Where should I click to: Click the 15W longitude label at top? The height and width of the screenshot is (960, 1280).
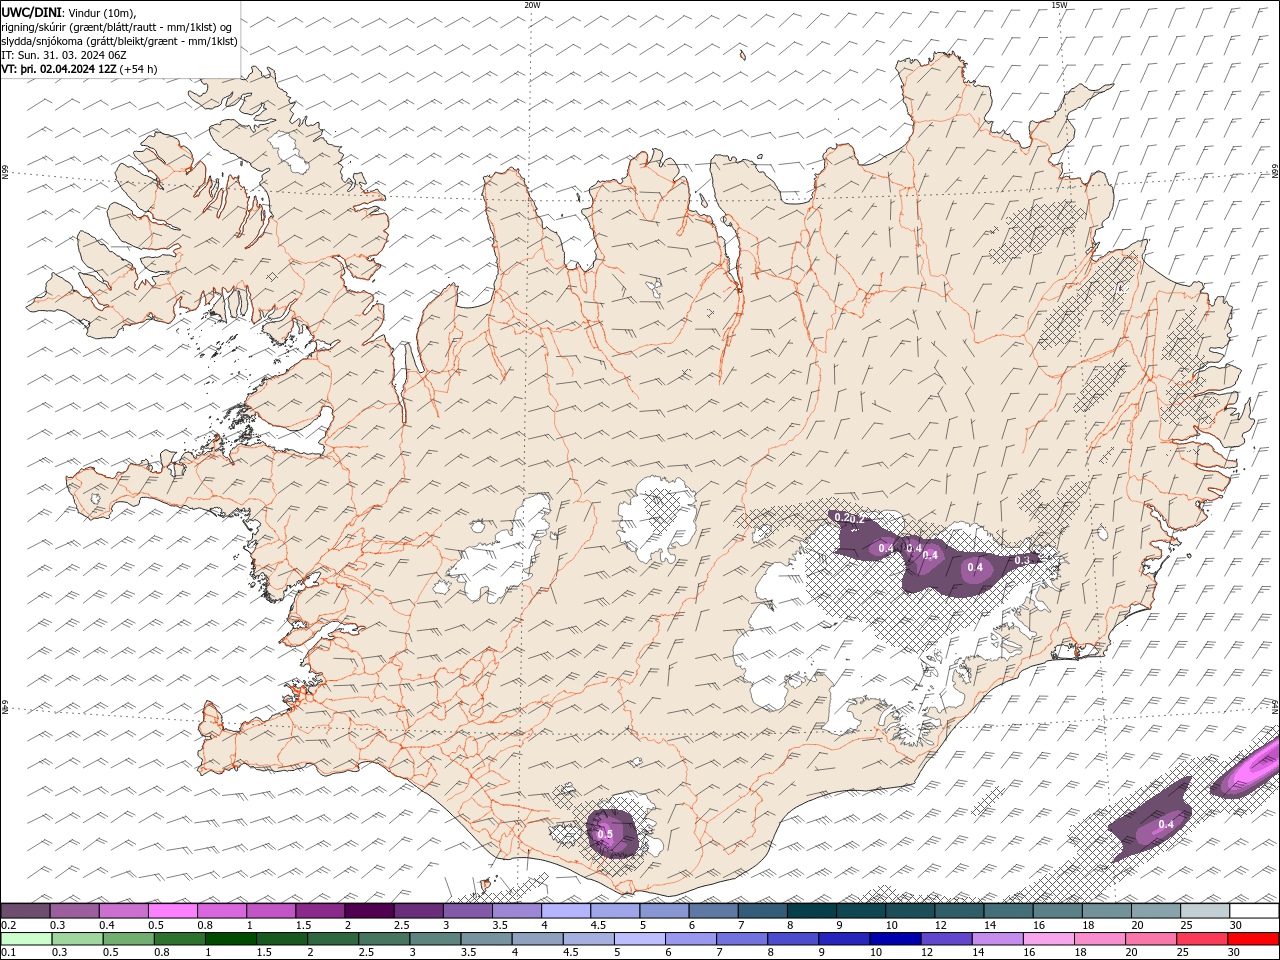pyautogui.click(x=1059, y=5)
